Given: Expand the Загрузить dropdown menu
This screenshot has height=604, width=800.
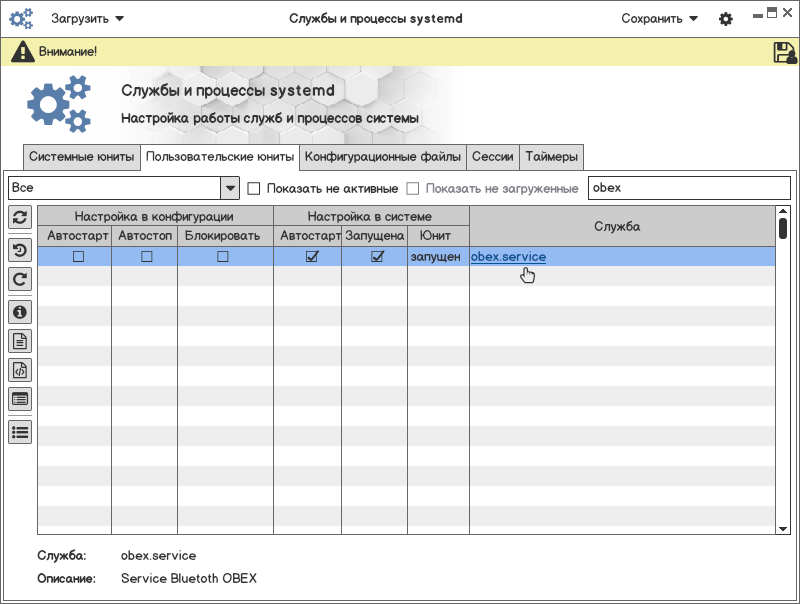Looking at the screenshot, I should pyautogui.click(x=87, y=19).
